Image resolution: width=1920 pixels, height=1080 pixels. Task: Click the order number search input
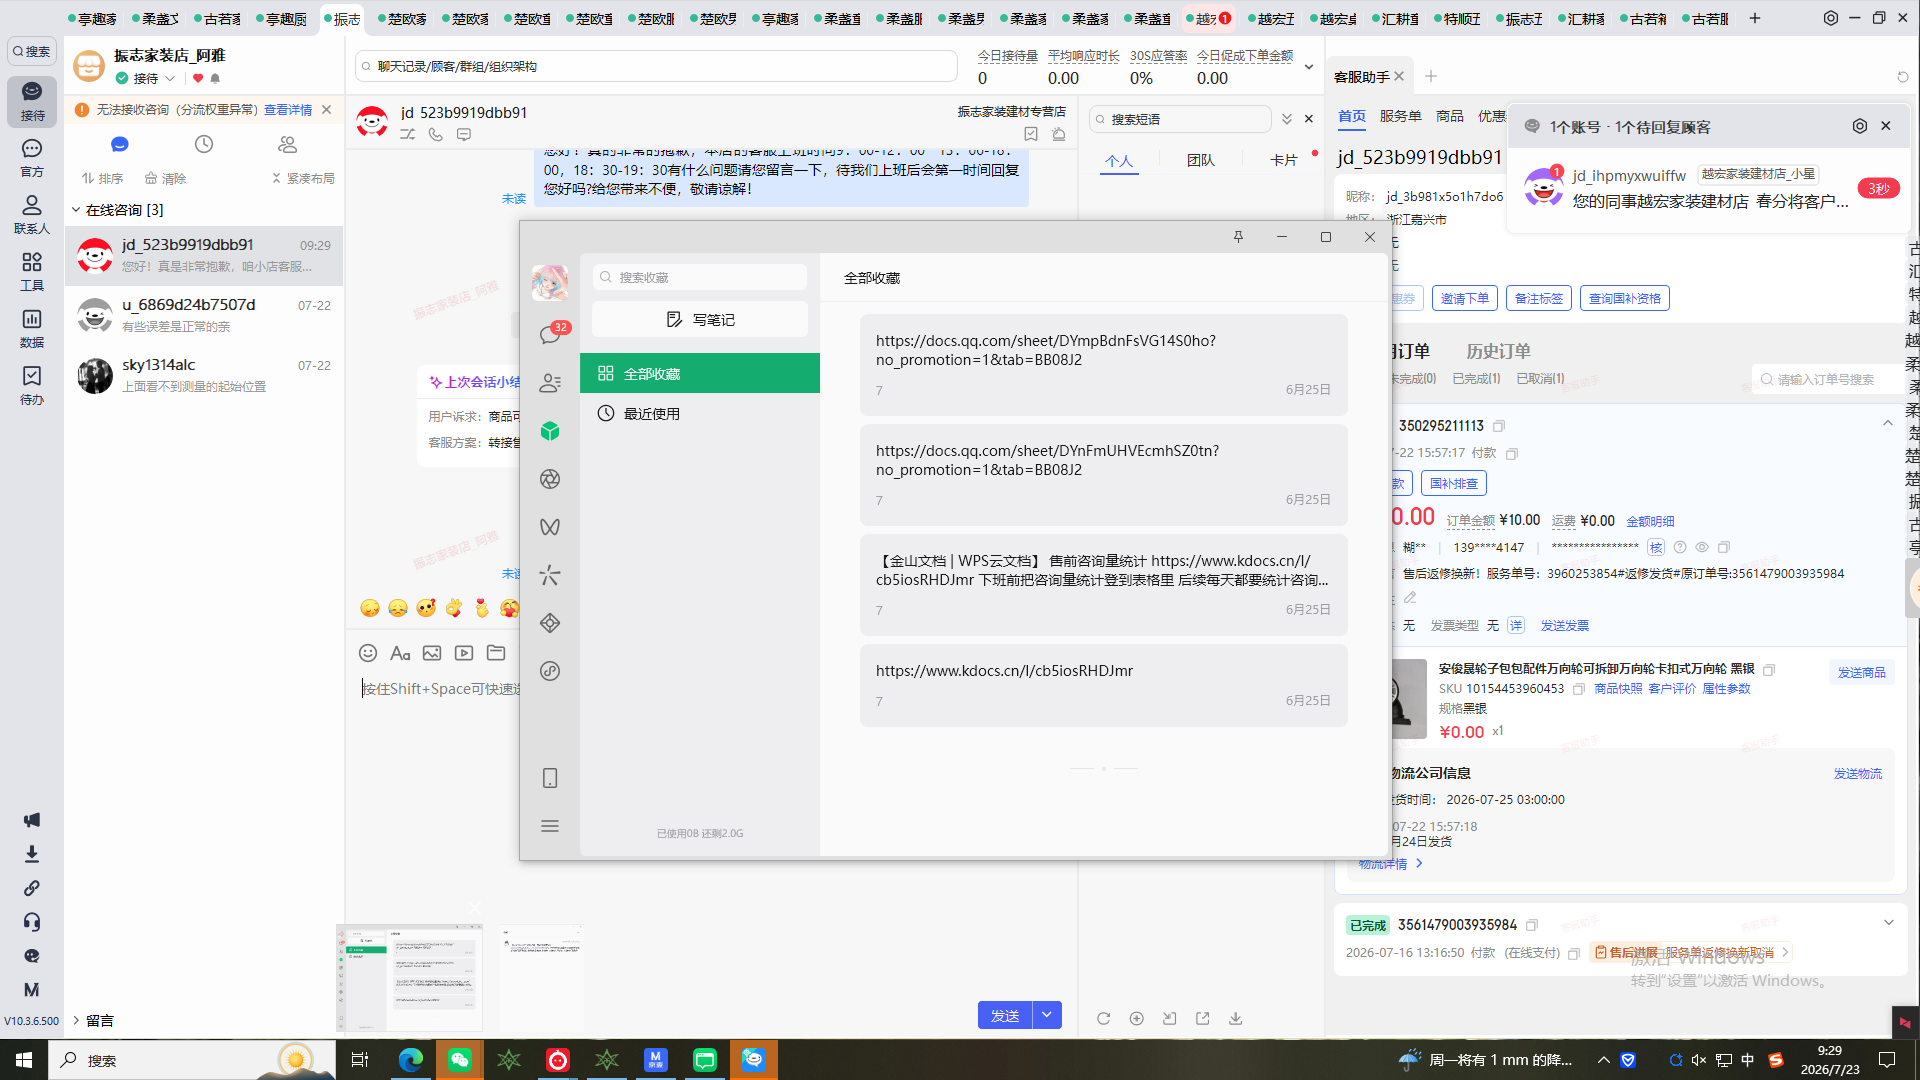tap(1830, 379)
